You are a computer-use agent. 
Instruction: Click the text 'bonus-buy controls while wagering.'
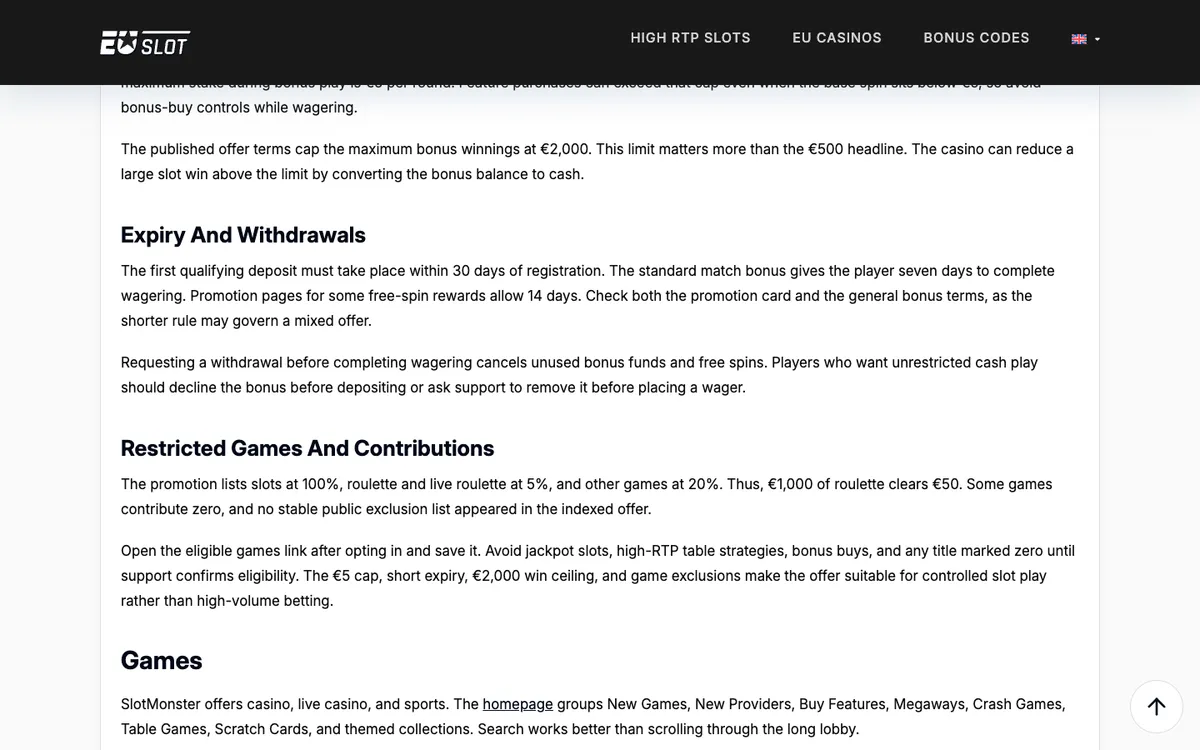click(x=239, y=107)
